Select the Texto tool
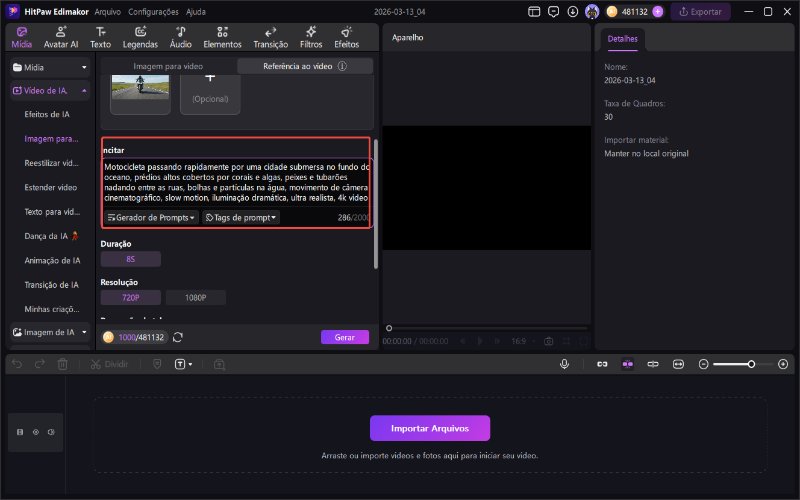This screenshot has height=500, width=800. 101,37
